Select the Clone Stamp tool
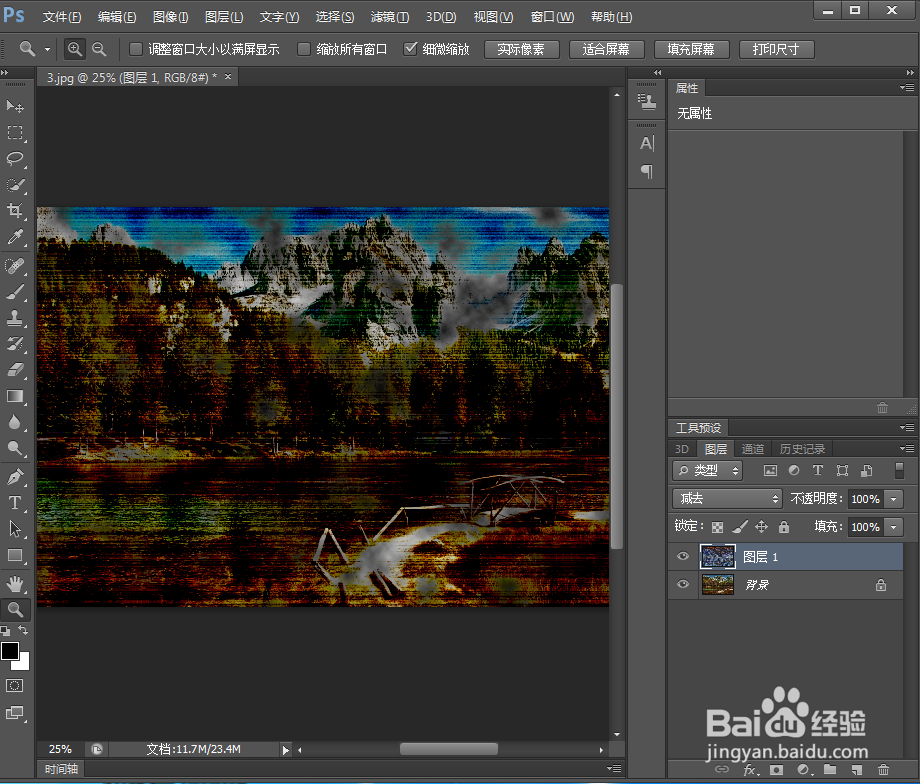 tap(15, 317)
